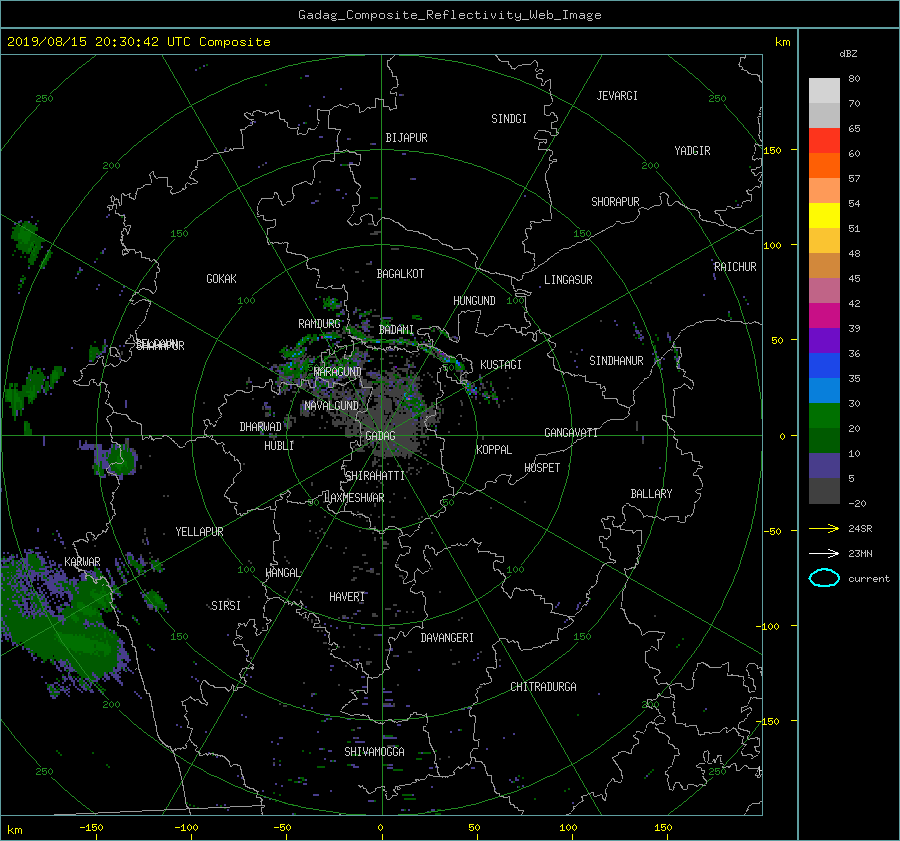900x841 pixels.
Task: Click the 2019/08/15 20:30:42 UTC timestamp
Action: pyautogui.click(x=138, y=42)
